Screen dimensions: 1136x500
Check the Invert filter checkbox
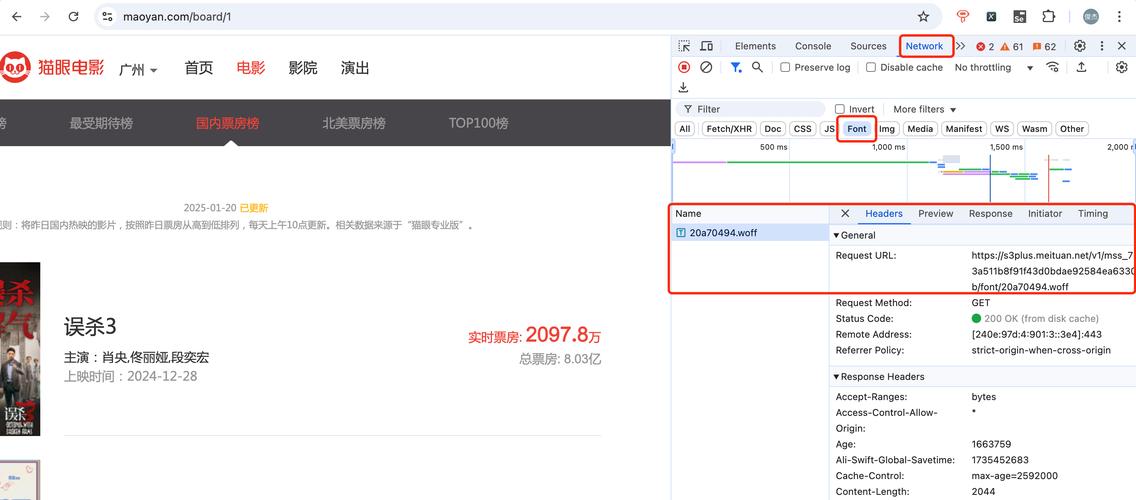coord(840,109)
